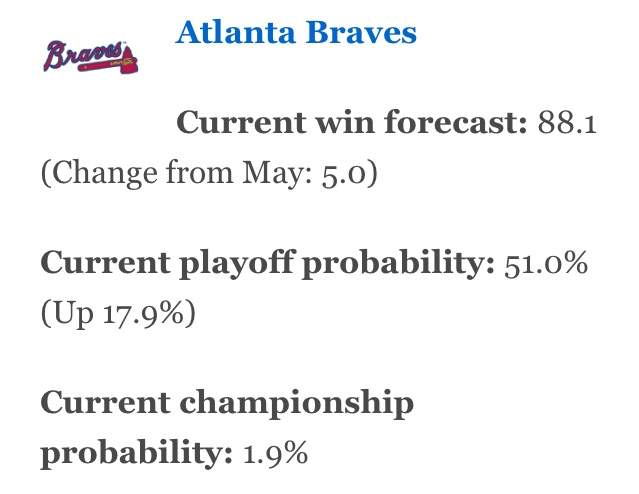Click the 5.0 change value
The height and width of the screenshot is (494, 639).
coord(344,174)
